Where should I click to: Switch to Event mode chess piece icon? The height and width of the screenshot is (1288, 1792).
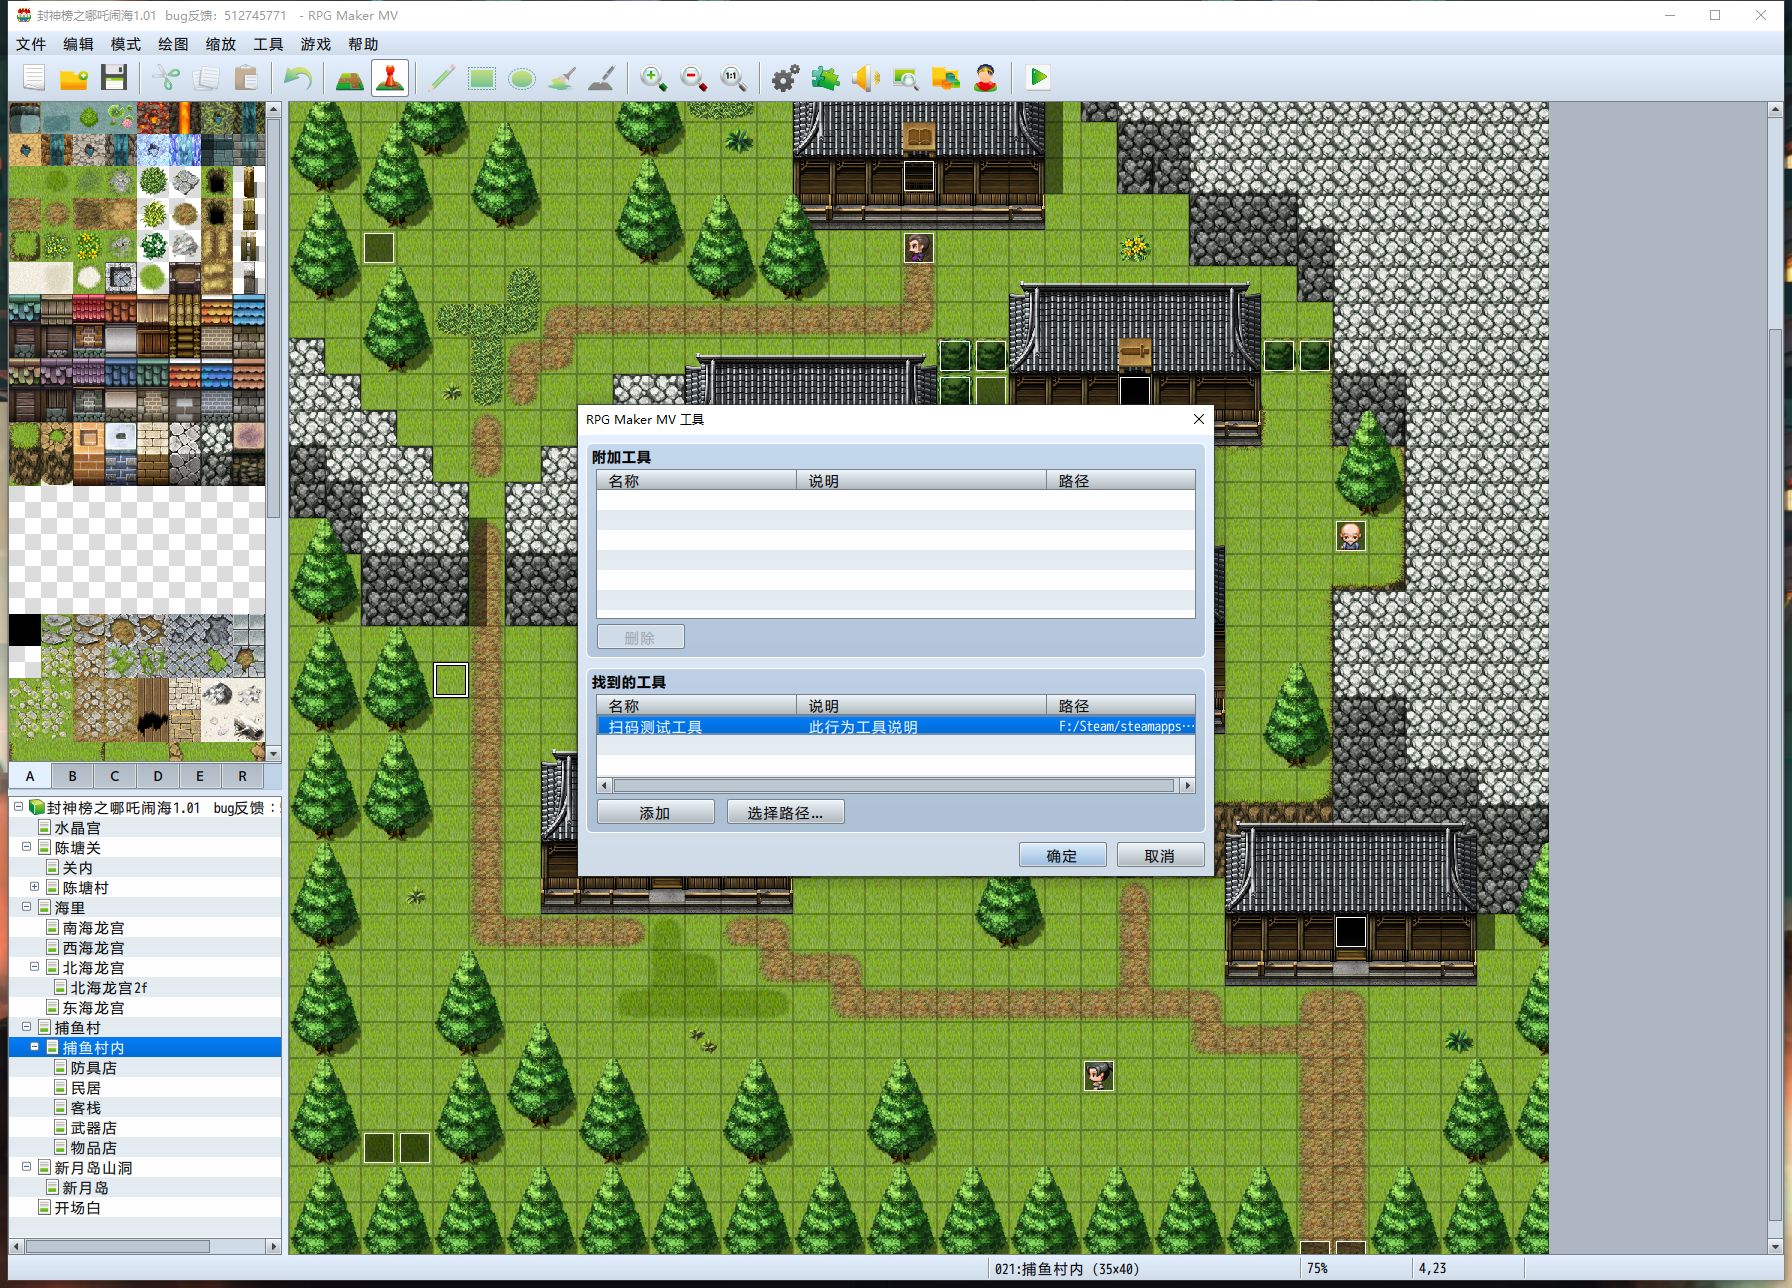(390, 78)
